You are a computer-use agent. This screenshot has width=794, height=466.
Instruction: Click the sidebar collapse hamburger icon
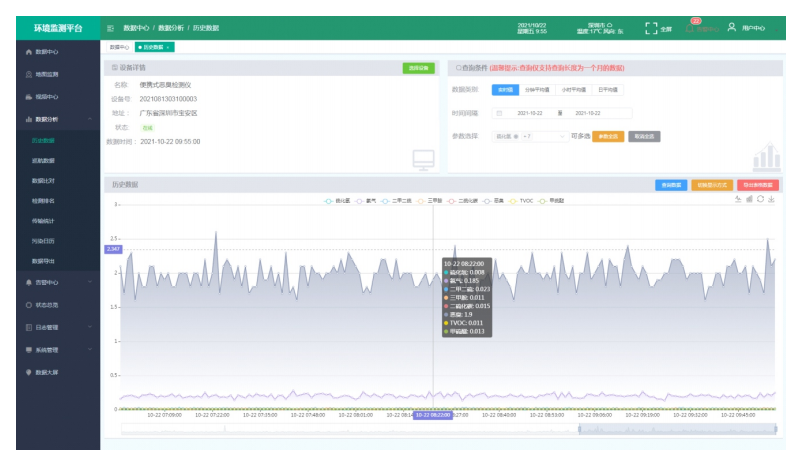[x=110, y=28]
